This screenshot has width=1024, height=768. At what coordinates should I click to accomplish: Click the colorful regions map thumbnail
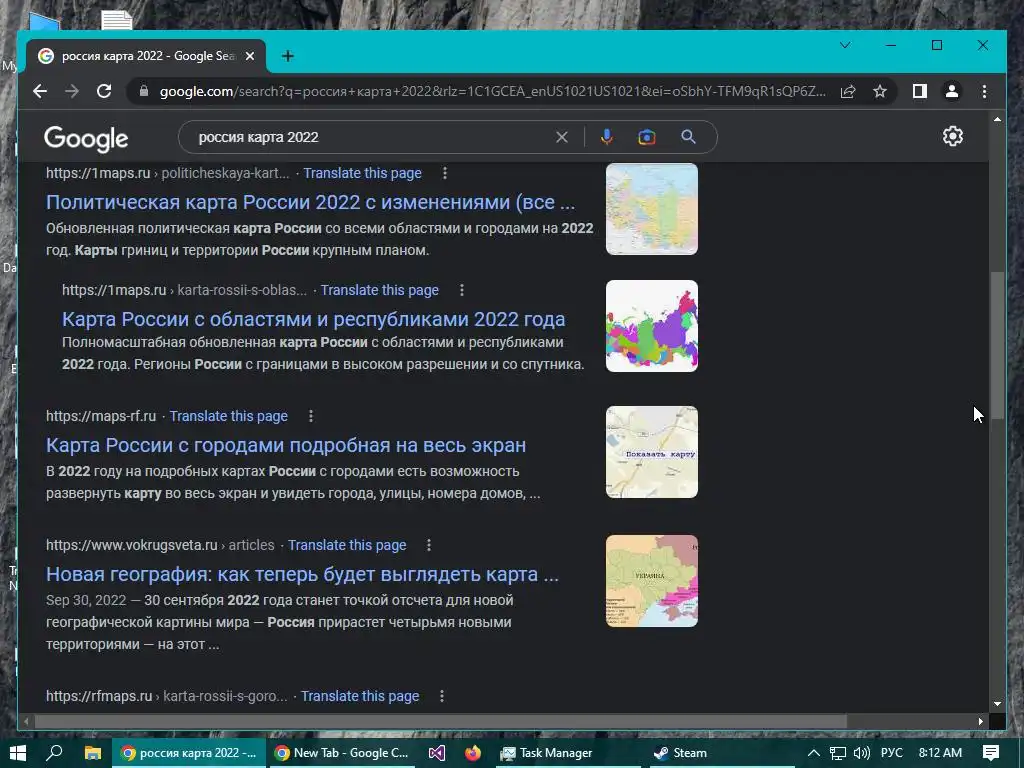point(652,326)
